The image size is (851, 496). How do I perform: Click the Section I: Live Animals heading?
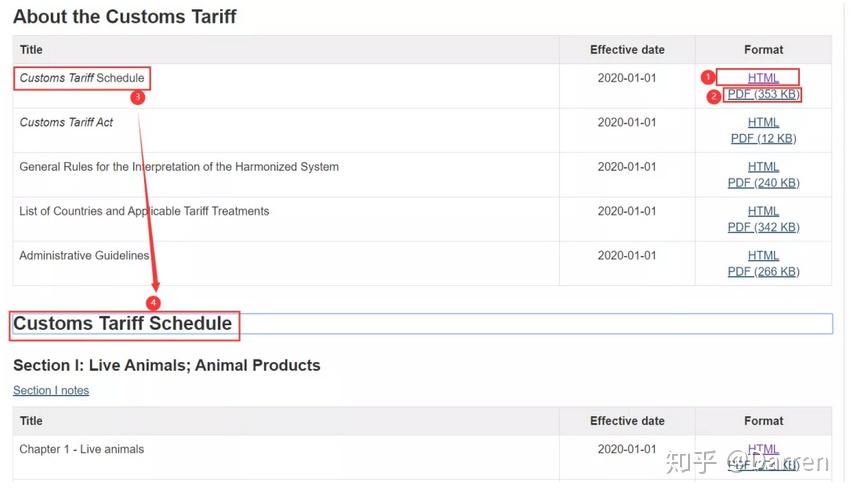coord(166,365)
